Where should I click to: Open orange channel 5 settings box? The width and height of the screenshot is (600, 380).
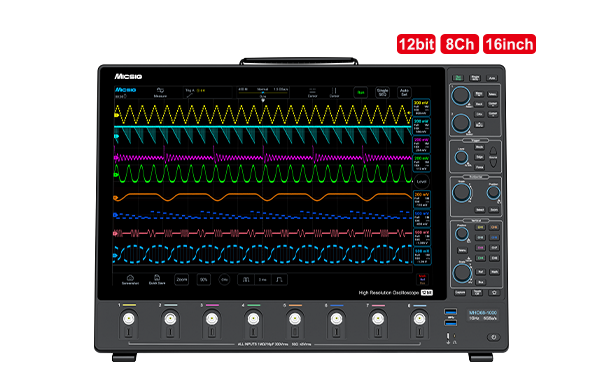click(421, 199)
